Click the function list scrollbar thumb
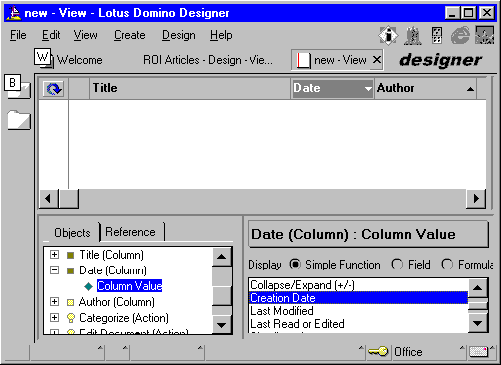 point(478,305)
